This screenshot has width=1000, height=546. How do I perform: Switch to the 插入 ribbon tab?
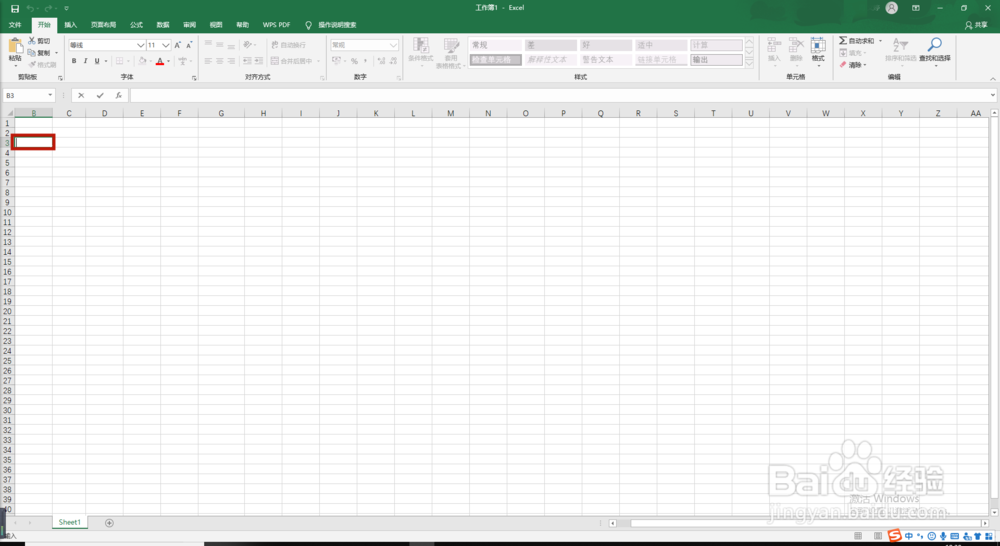point(71,25)
